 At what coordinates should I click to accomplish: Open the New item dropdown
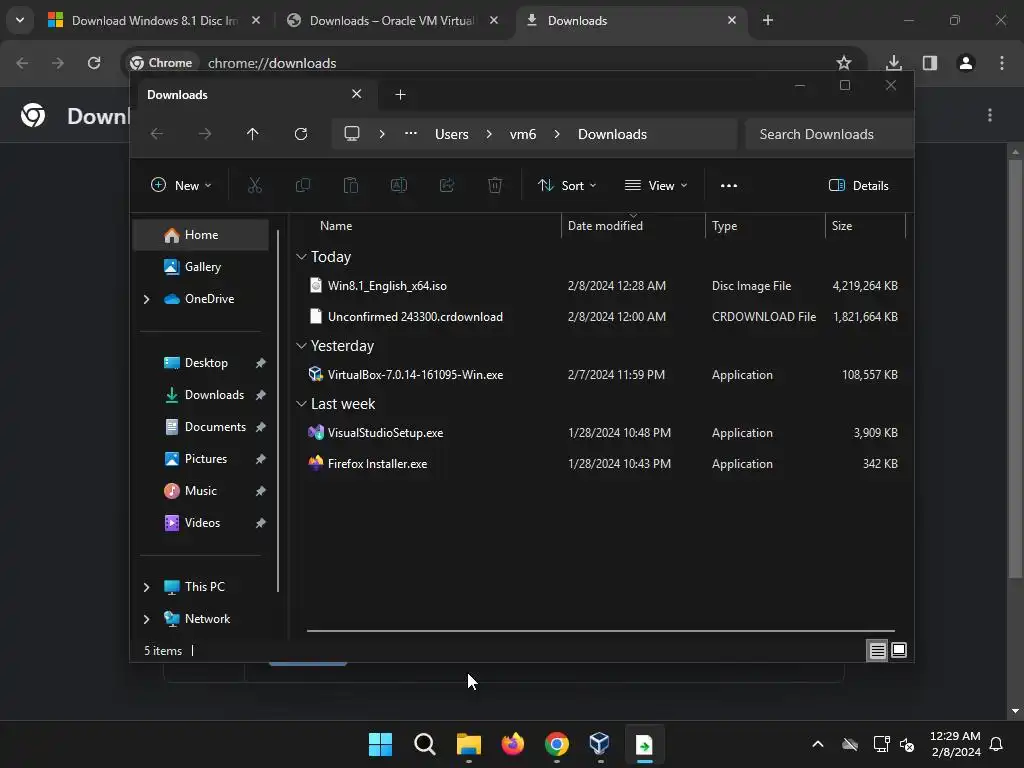(x=181, y=185)
